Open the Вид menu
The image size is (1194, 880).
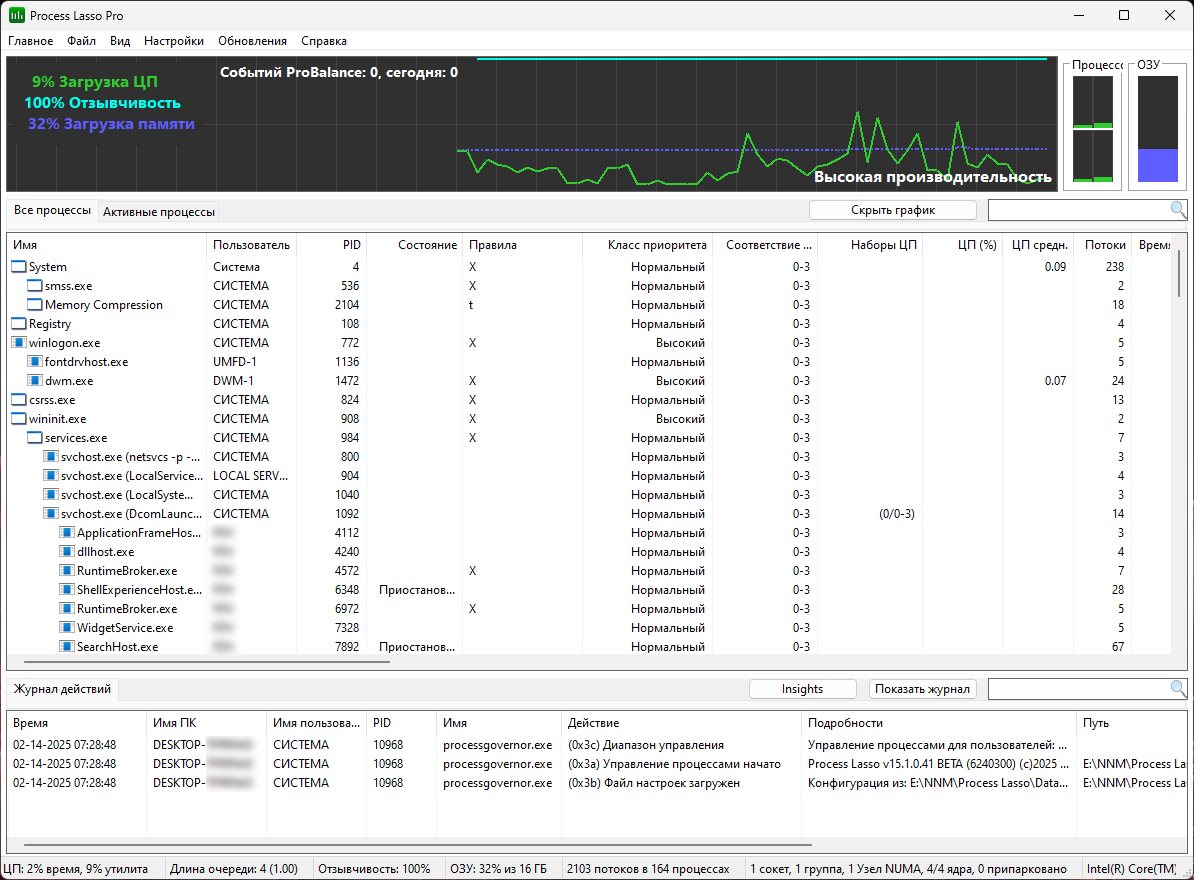[120, 41]
